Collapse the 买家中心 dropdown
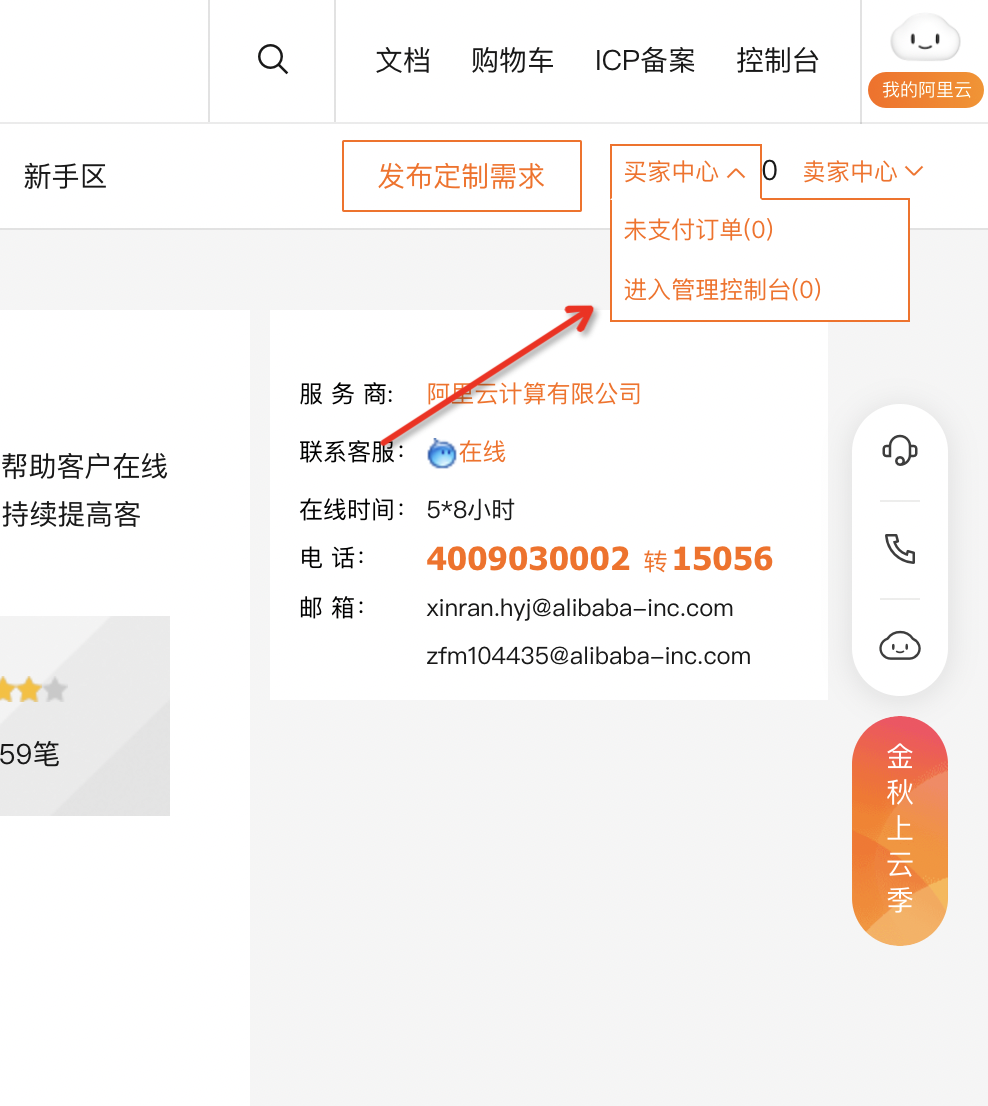The height and width of the screenshot is (1106, 988). tap(684, 171)
